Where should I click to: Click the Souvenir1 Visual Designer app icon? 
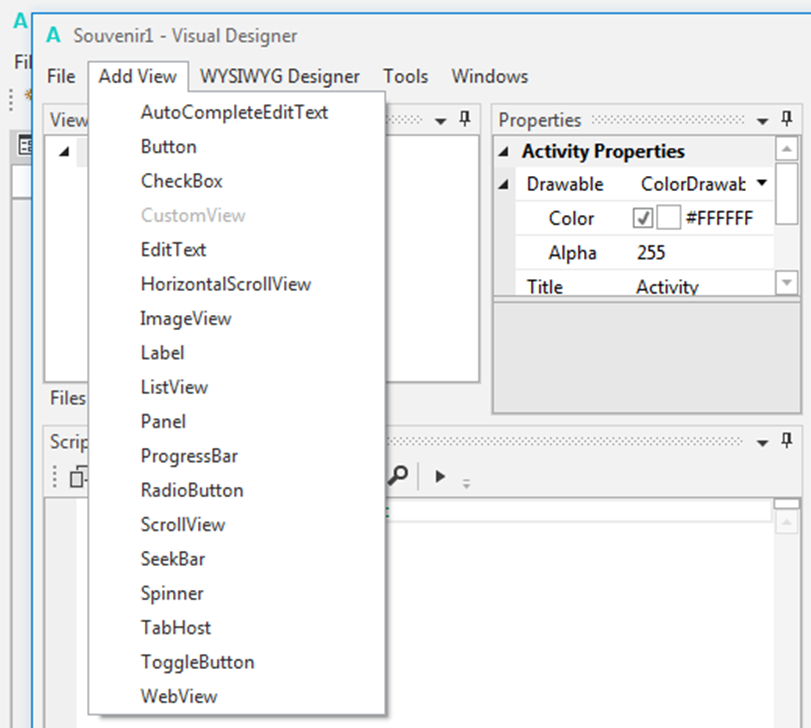tap(53, 36)
